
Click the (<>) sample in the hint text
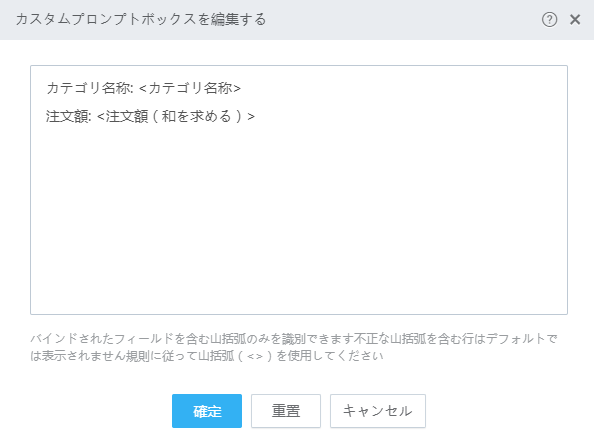click(255, 356)
